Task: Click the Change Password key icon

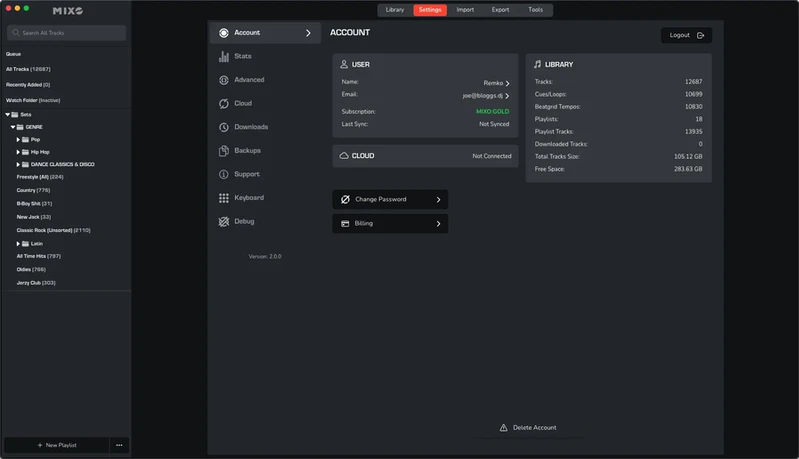Action: coord(345,199)
